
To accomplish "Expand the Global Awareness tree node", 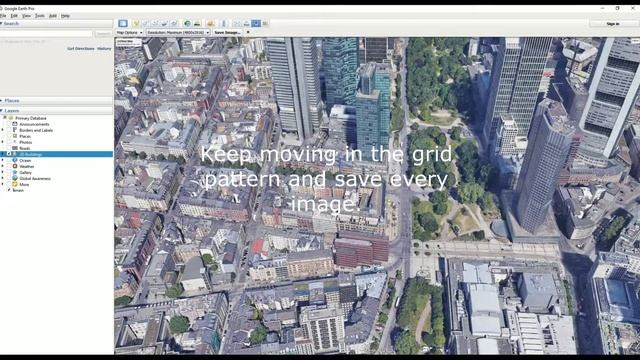I will coord(3,178).
